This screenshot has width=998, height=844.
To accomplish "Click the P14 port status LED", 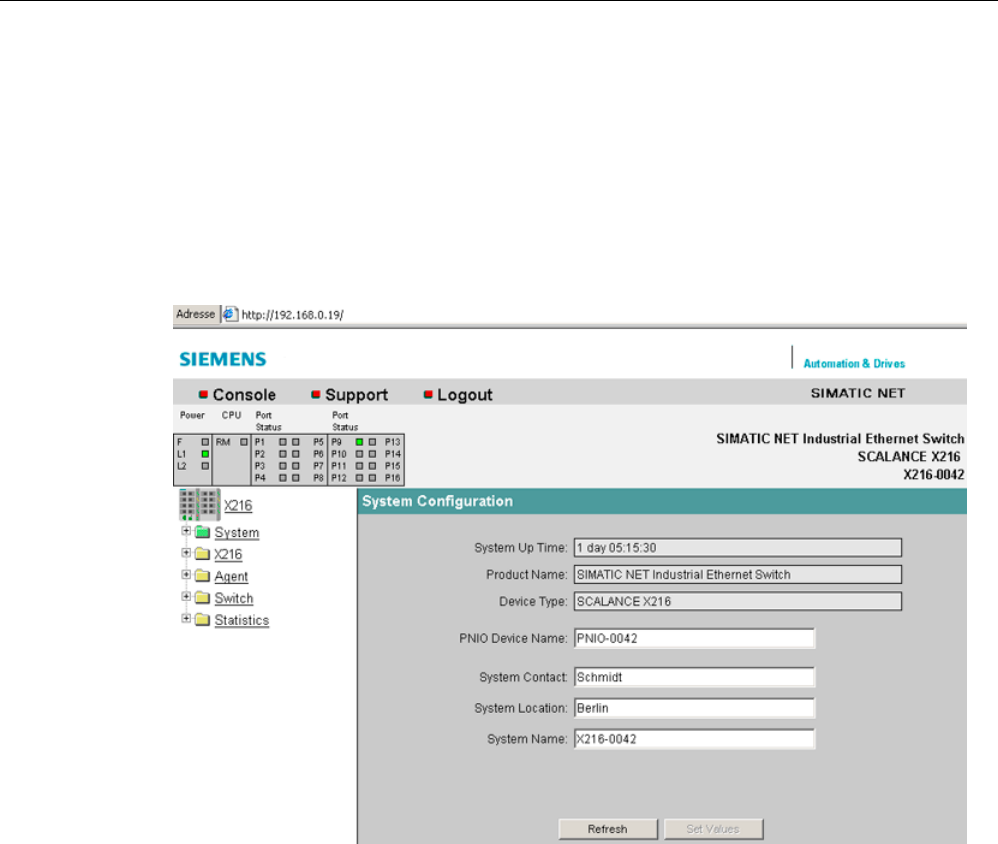I will (372, 454).
